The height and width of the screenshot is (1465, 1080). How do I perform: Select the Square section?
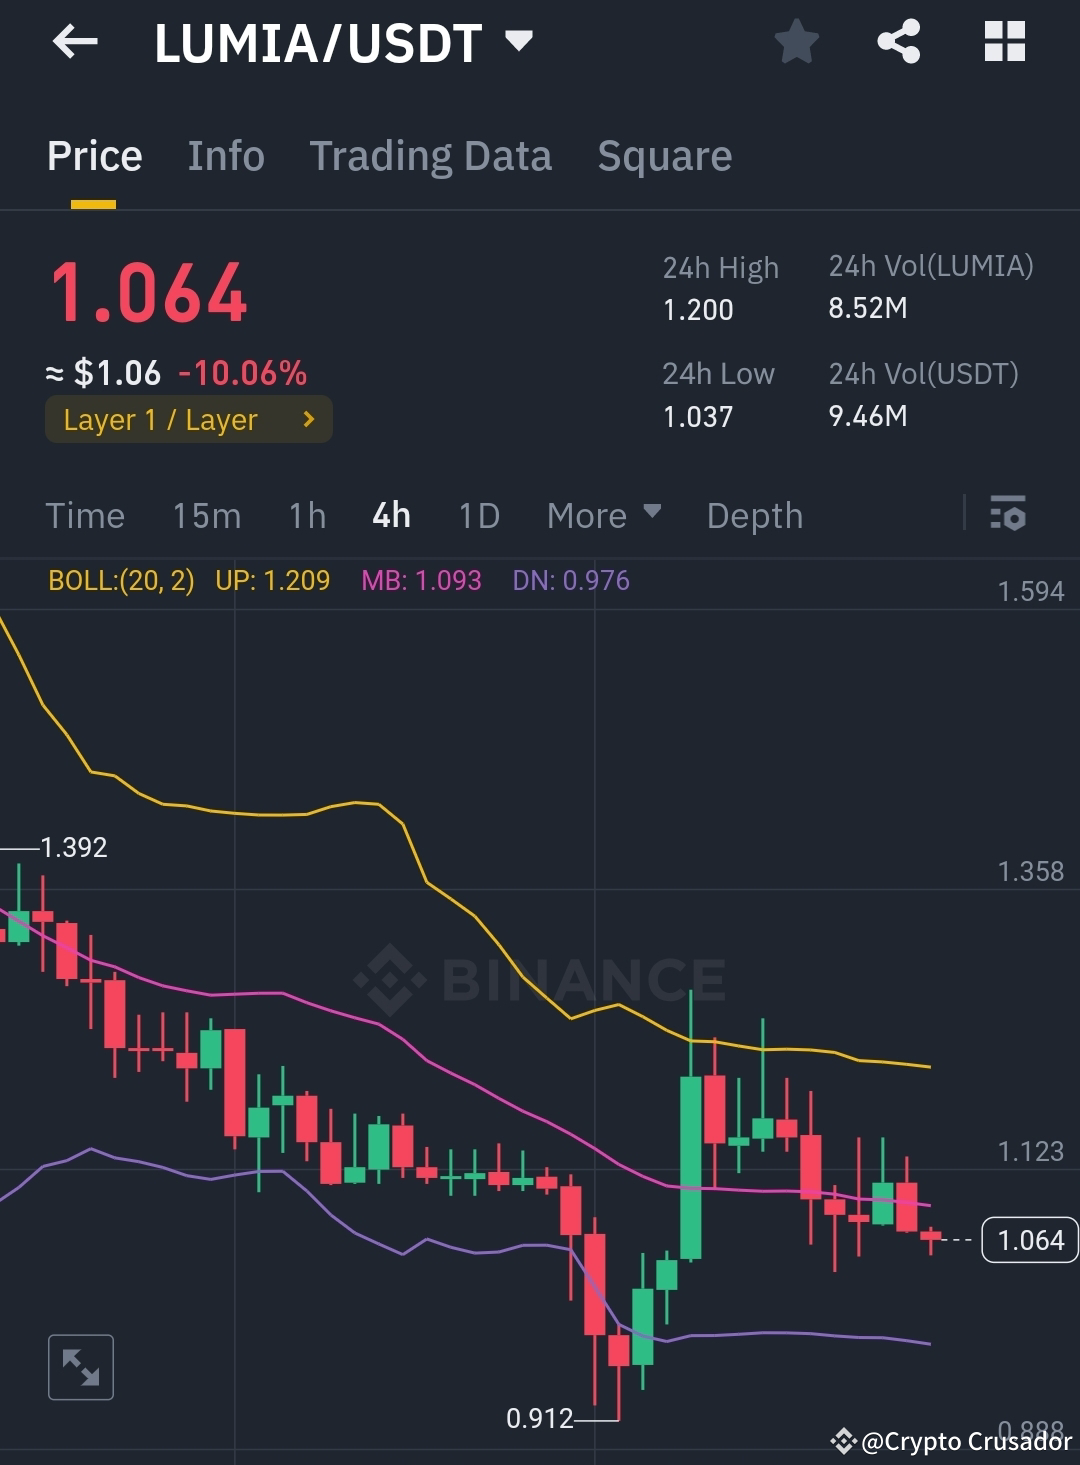pos(664,156)
